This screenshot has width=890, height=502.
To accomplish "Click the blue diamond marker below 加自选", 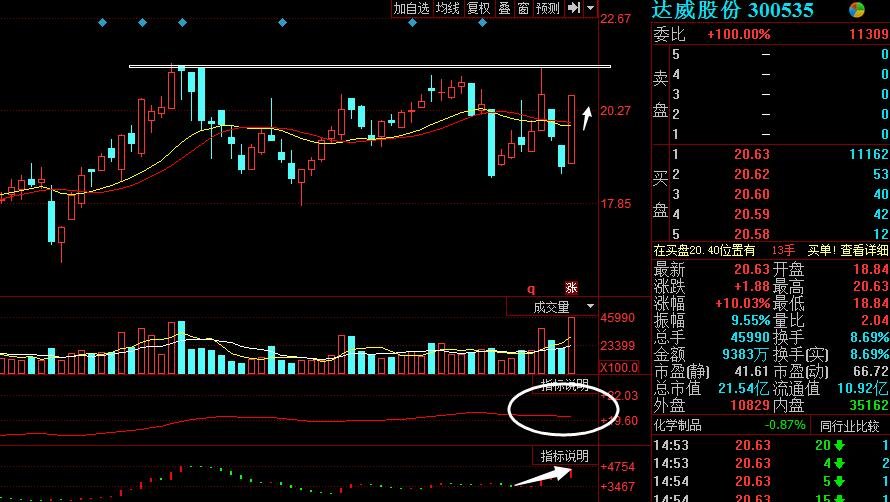I will click(x=413, y=23).
